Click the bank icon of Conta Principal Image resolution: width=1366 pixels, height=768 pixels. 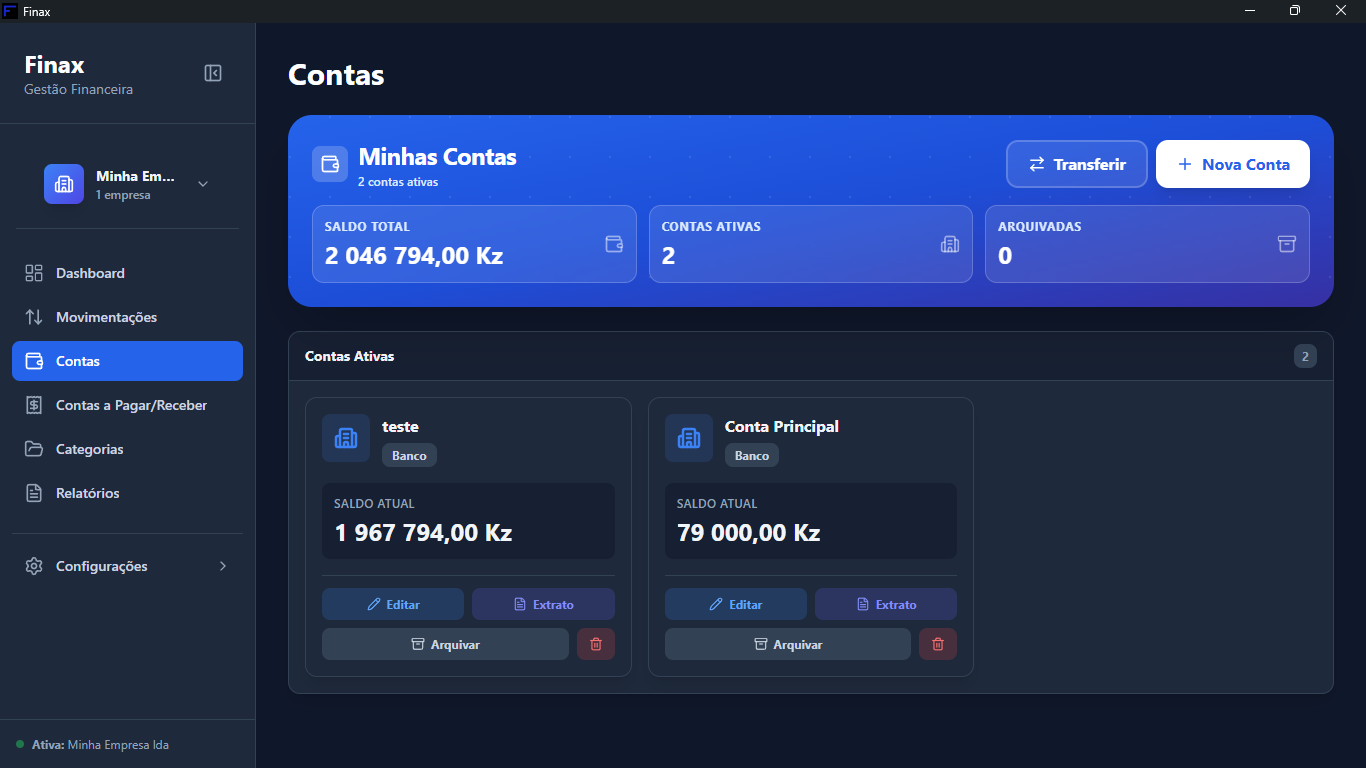[689, 438]
